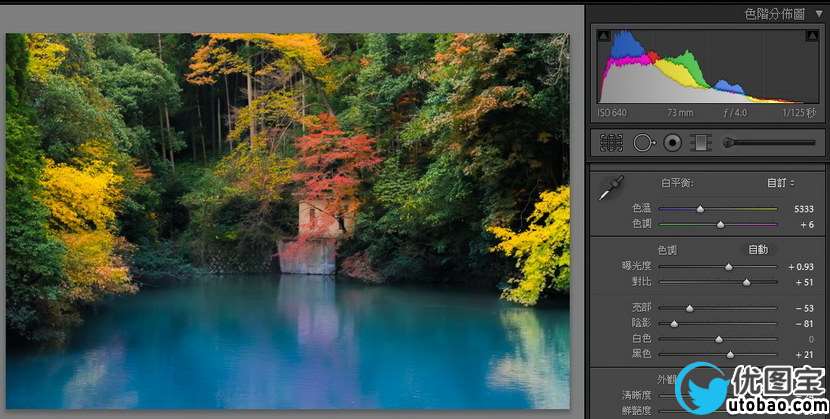Click the blacks value +21
830x419 pixels.
[x=804, y=354]
